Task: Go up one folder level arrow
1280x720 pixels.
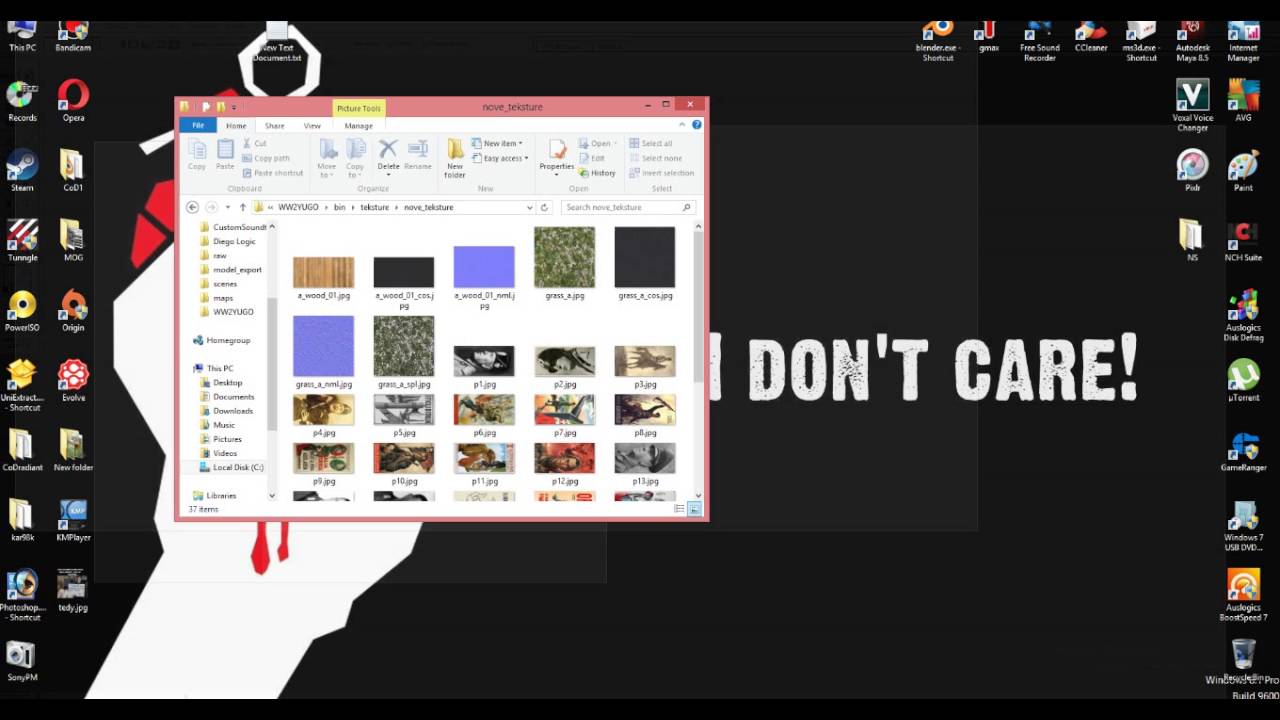Action: point(242,207)
